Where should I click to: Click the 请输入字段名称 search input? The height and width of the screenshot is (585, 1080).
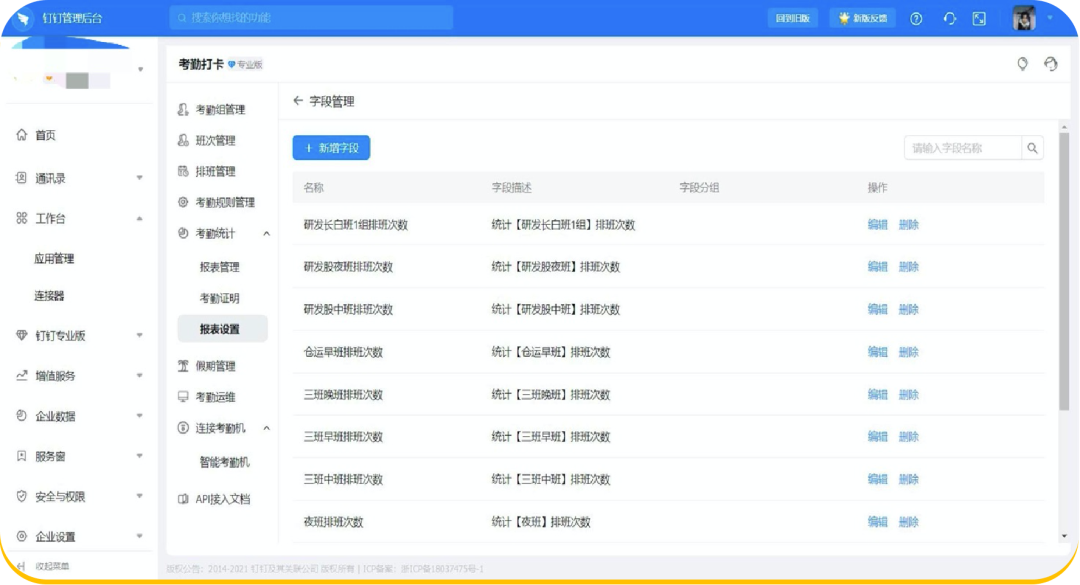click(x=962, y=148)
